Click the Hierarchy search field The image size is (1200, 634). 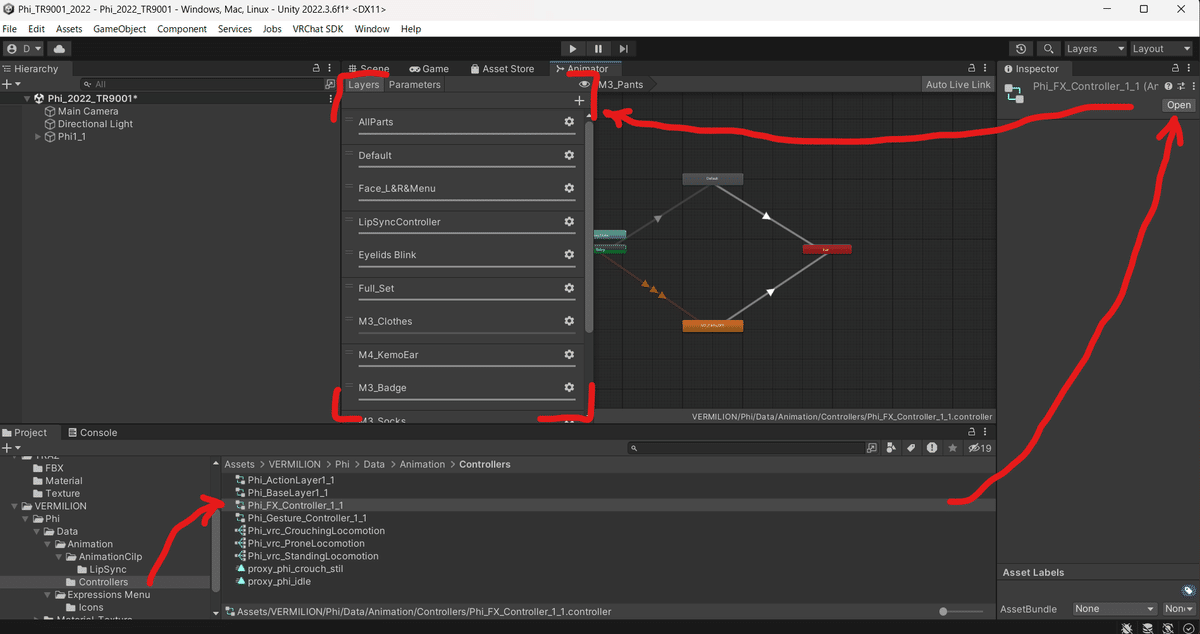coord(202,84)
